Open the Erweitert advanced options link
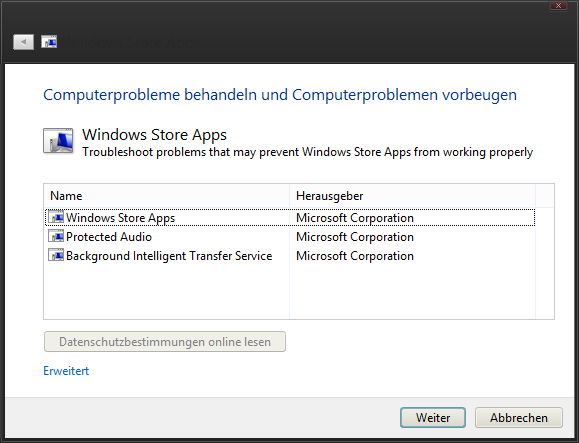579x443 pixels. click(66, 371)
